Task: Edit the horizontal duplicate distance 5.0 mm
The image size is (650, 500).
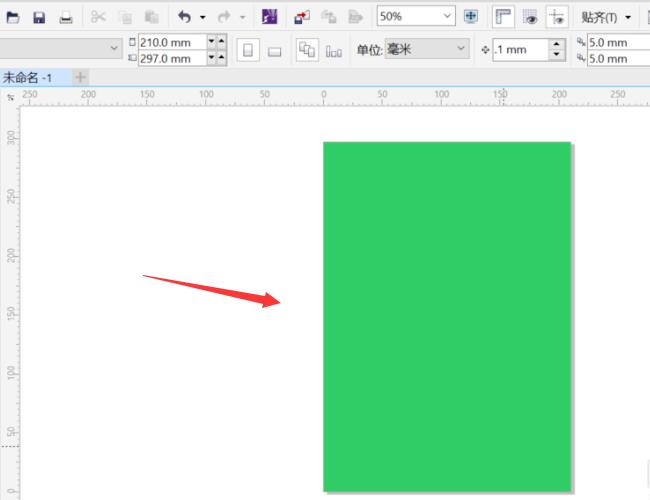Action: (618, 42)
